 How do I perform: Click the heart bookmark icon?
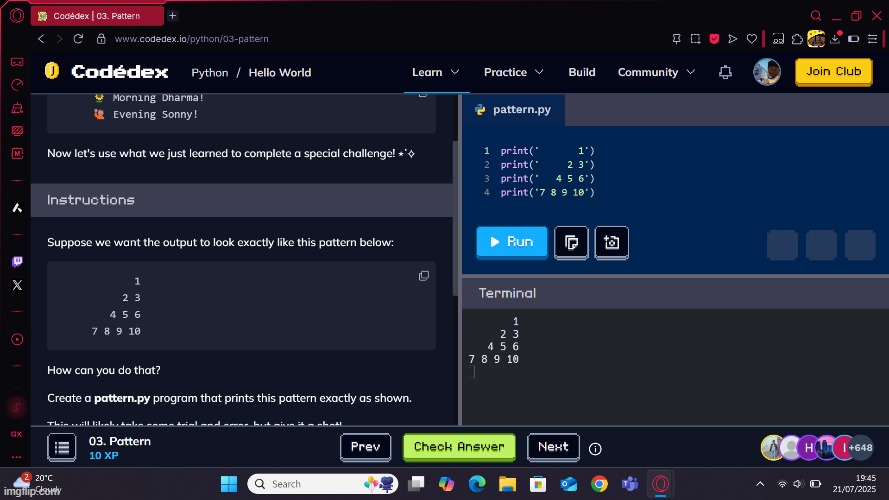click(x=751, y=39)
